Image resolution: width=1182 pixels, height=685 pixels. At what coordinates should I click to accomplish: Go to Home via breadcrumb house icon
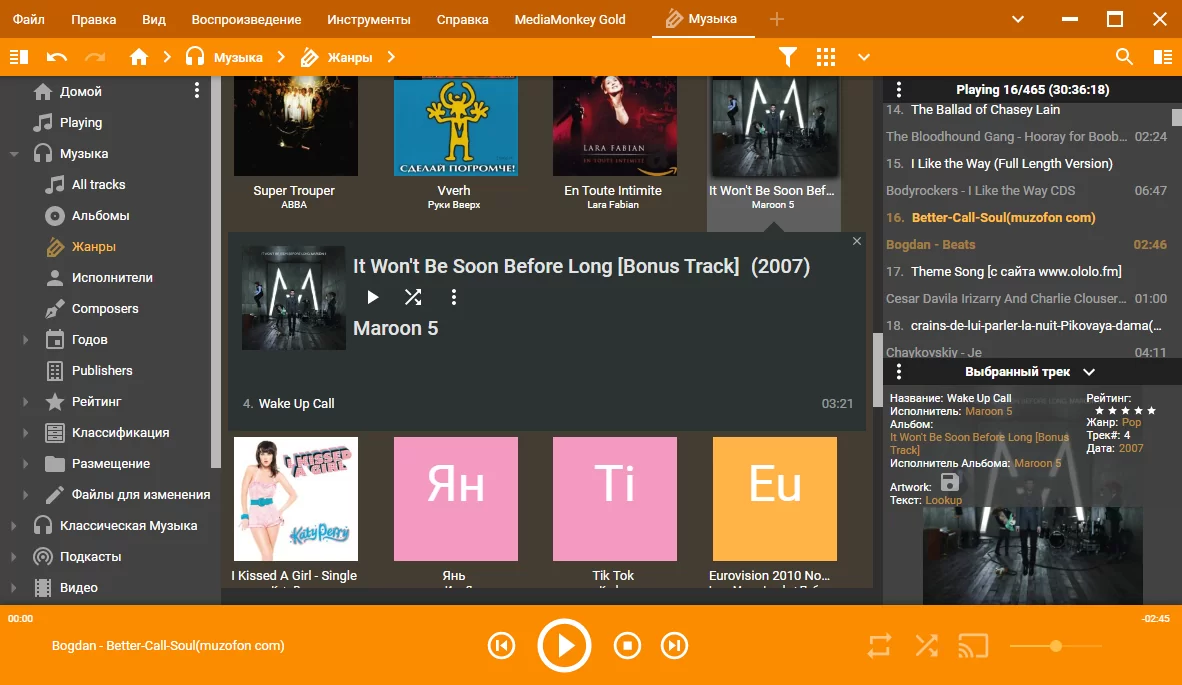pyautogui.click(x=139, y=57)
